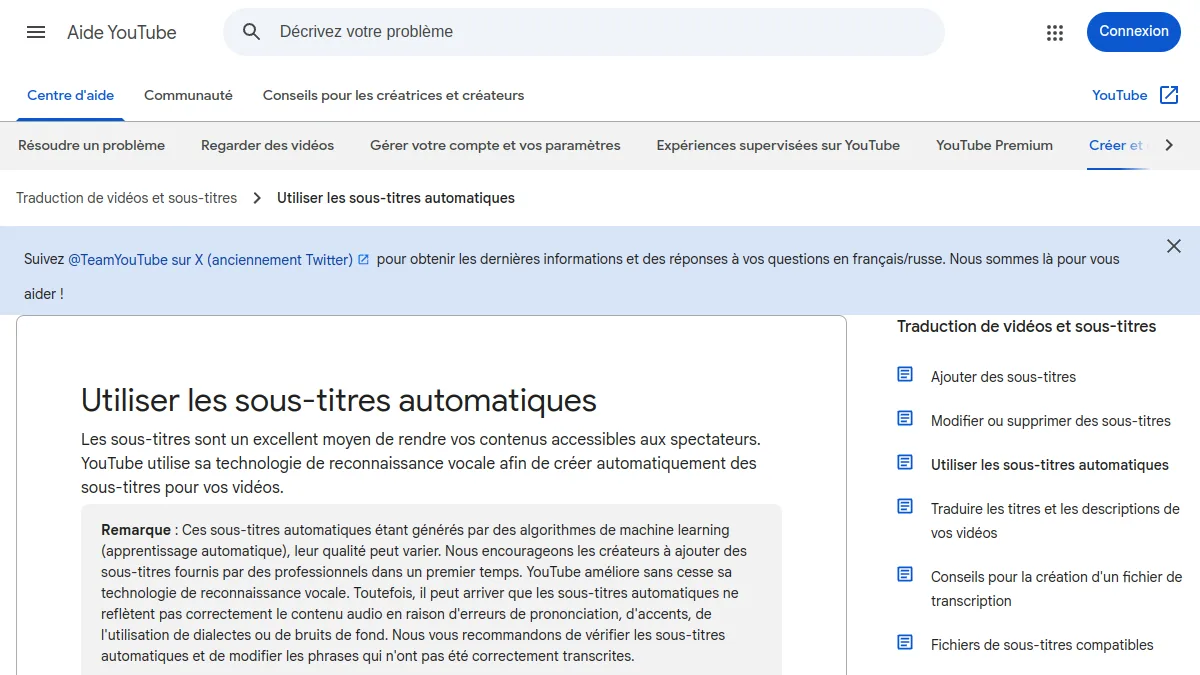Focus the Décrivez votre problème search field
The width and height of the screenshot is (1200, 675).
(x=584, y=32)
